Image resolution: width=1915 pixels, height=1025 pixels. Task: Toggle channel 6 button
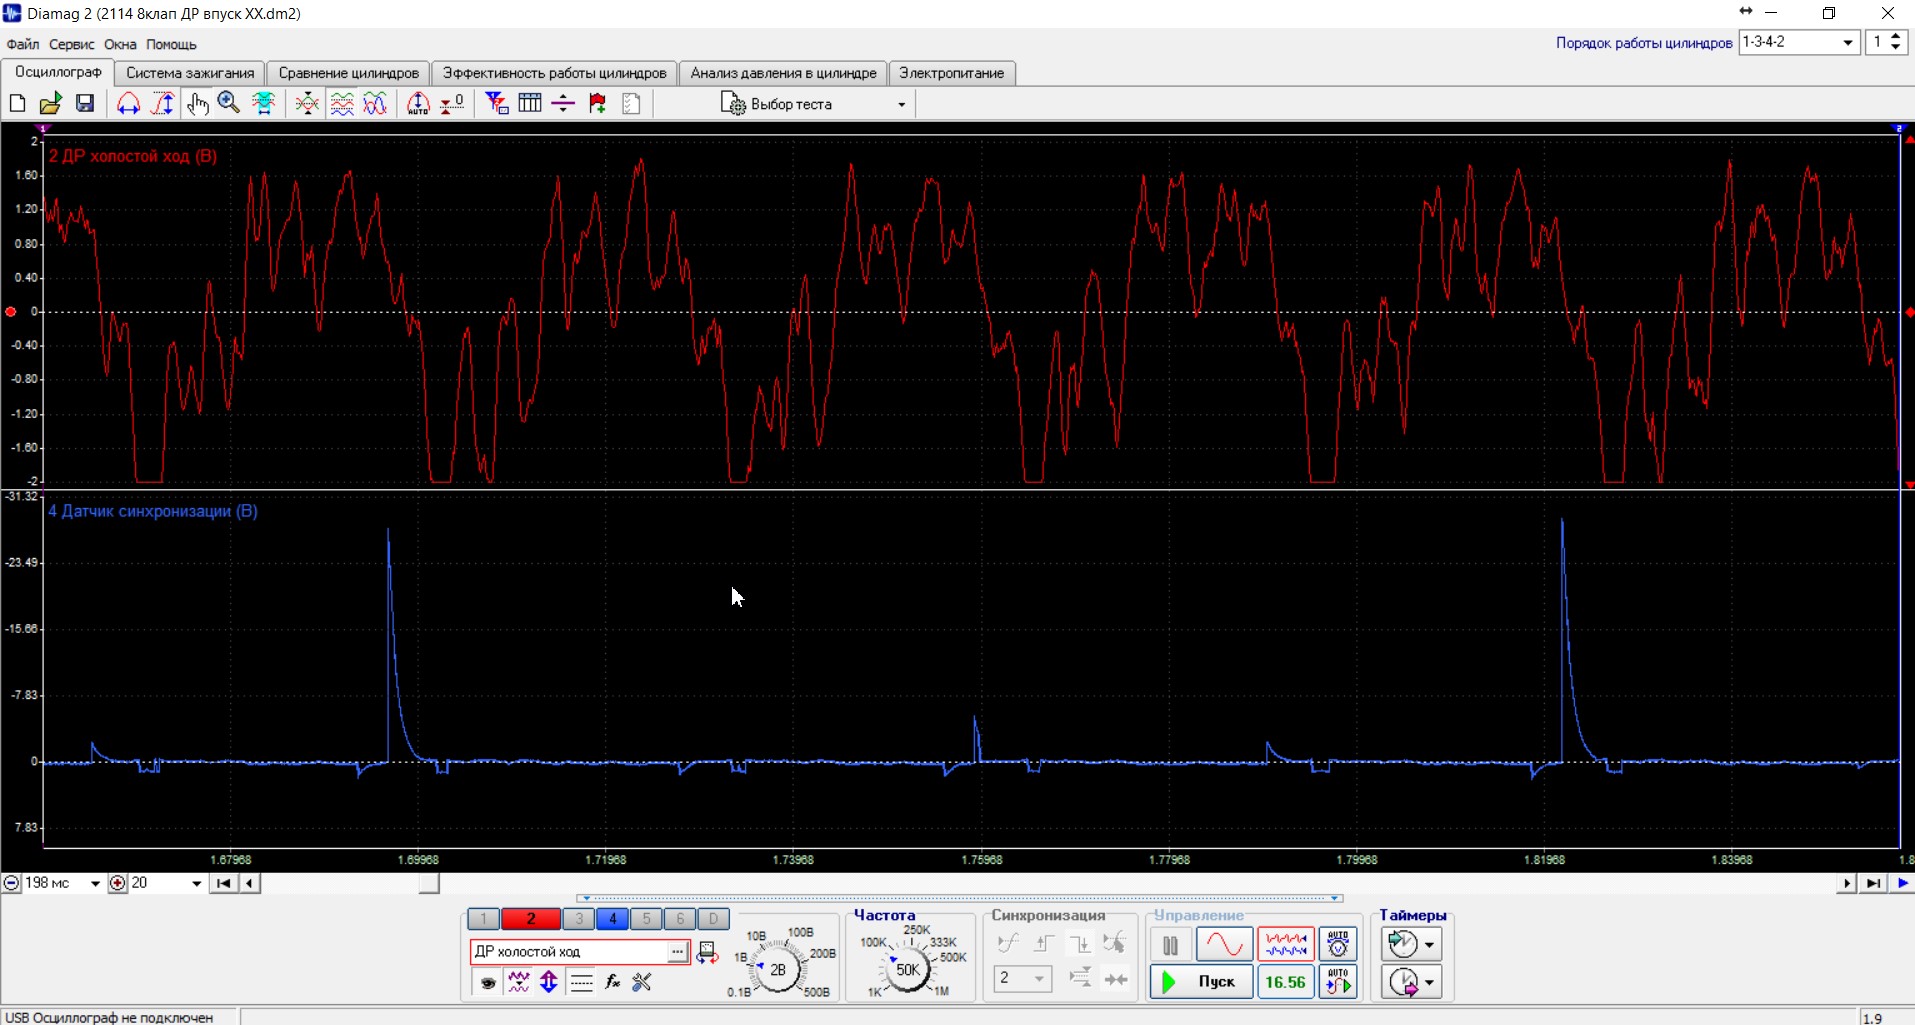point(680,919)
